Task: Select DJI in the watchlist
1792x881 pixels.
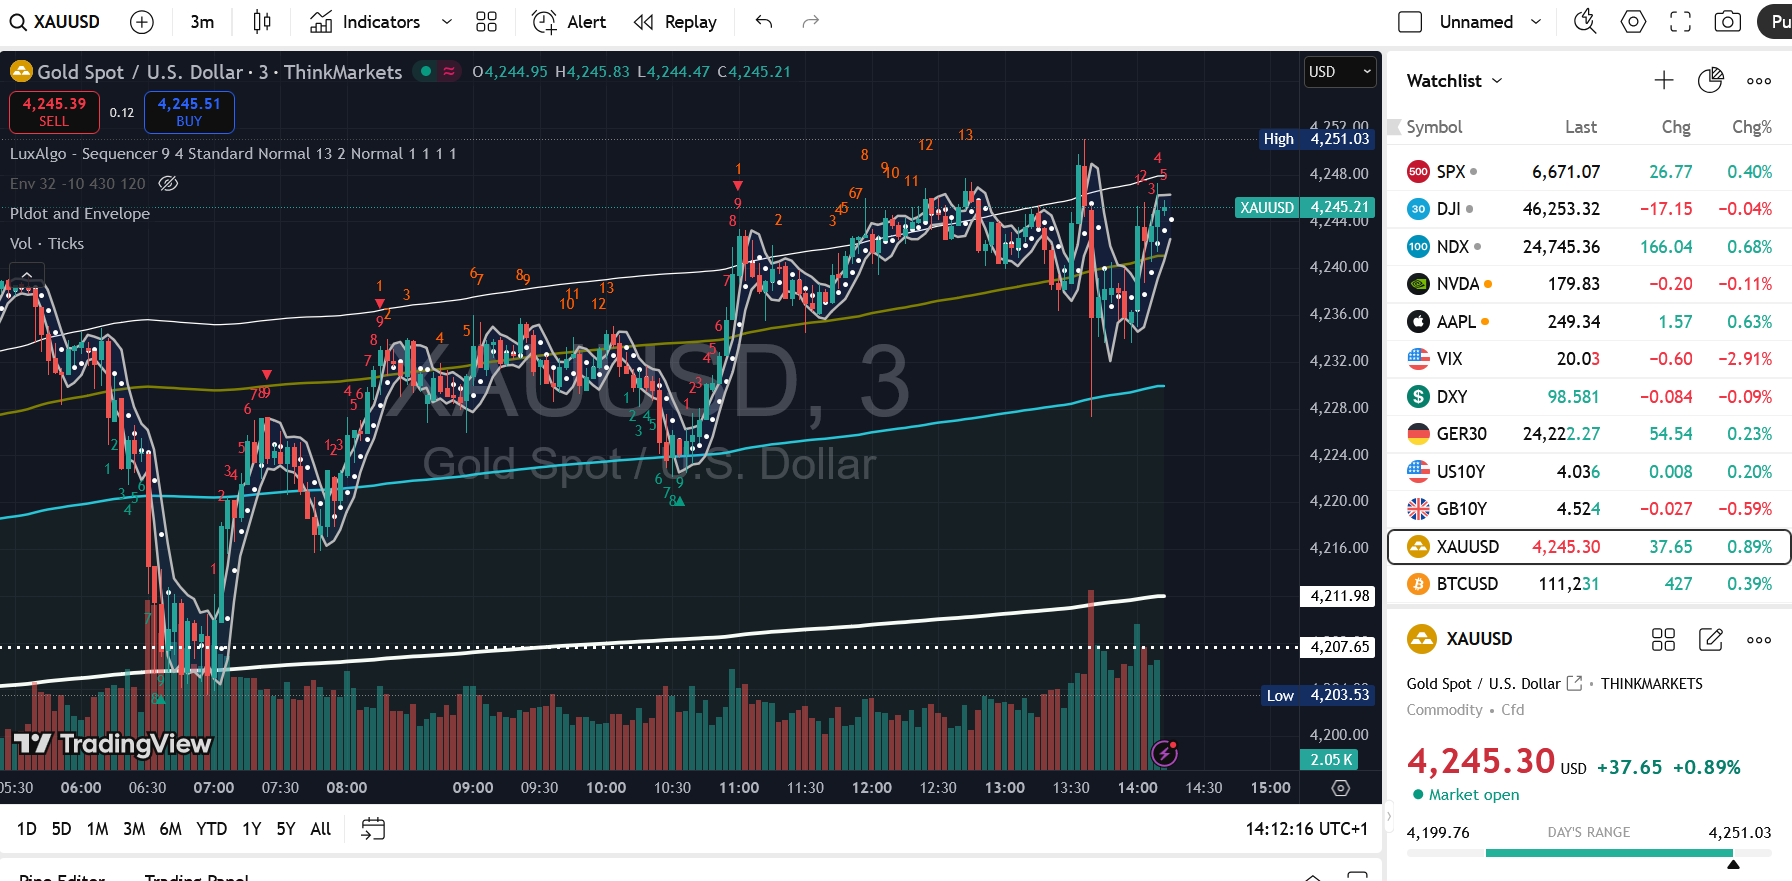Action: 1589,209
